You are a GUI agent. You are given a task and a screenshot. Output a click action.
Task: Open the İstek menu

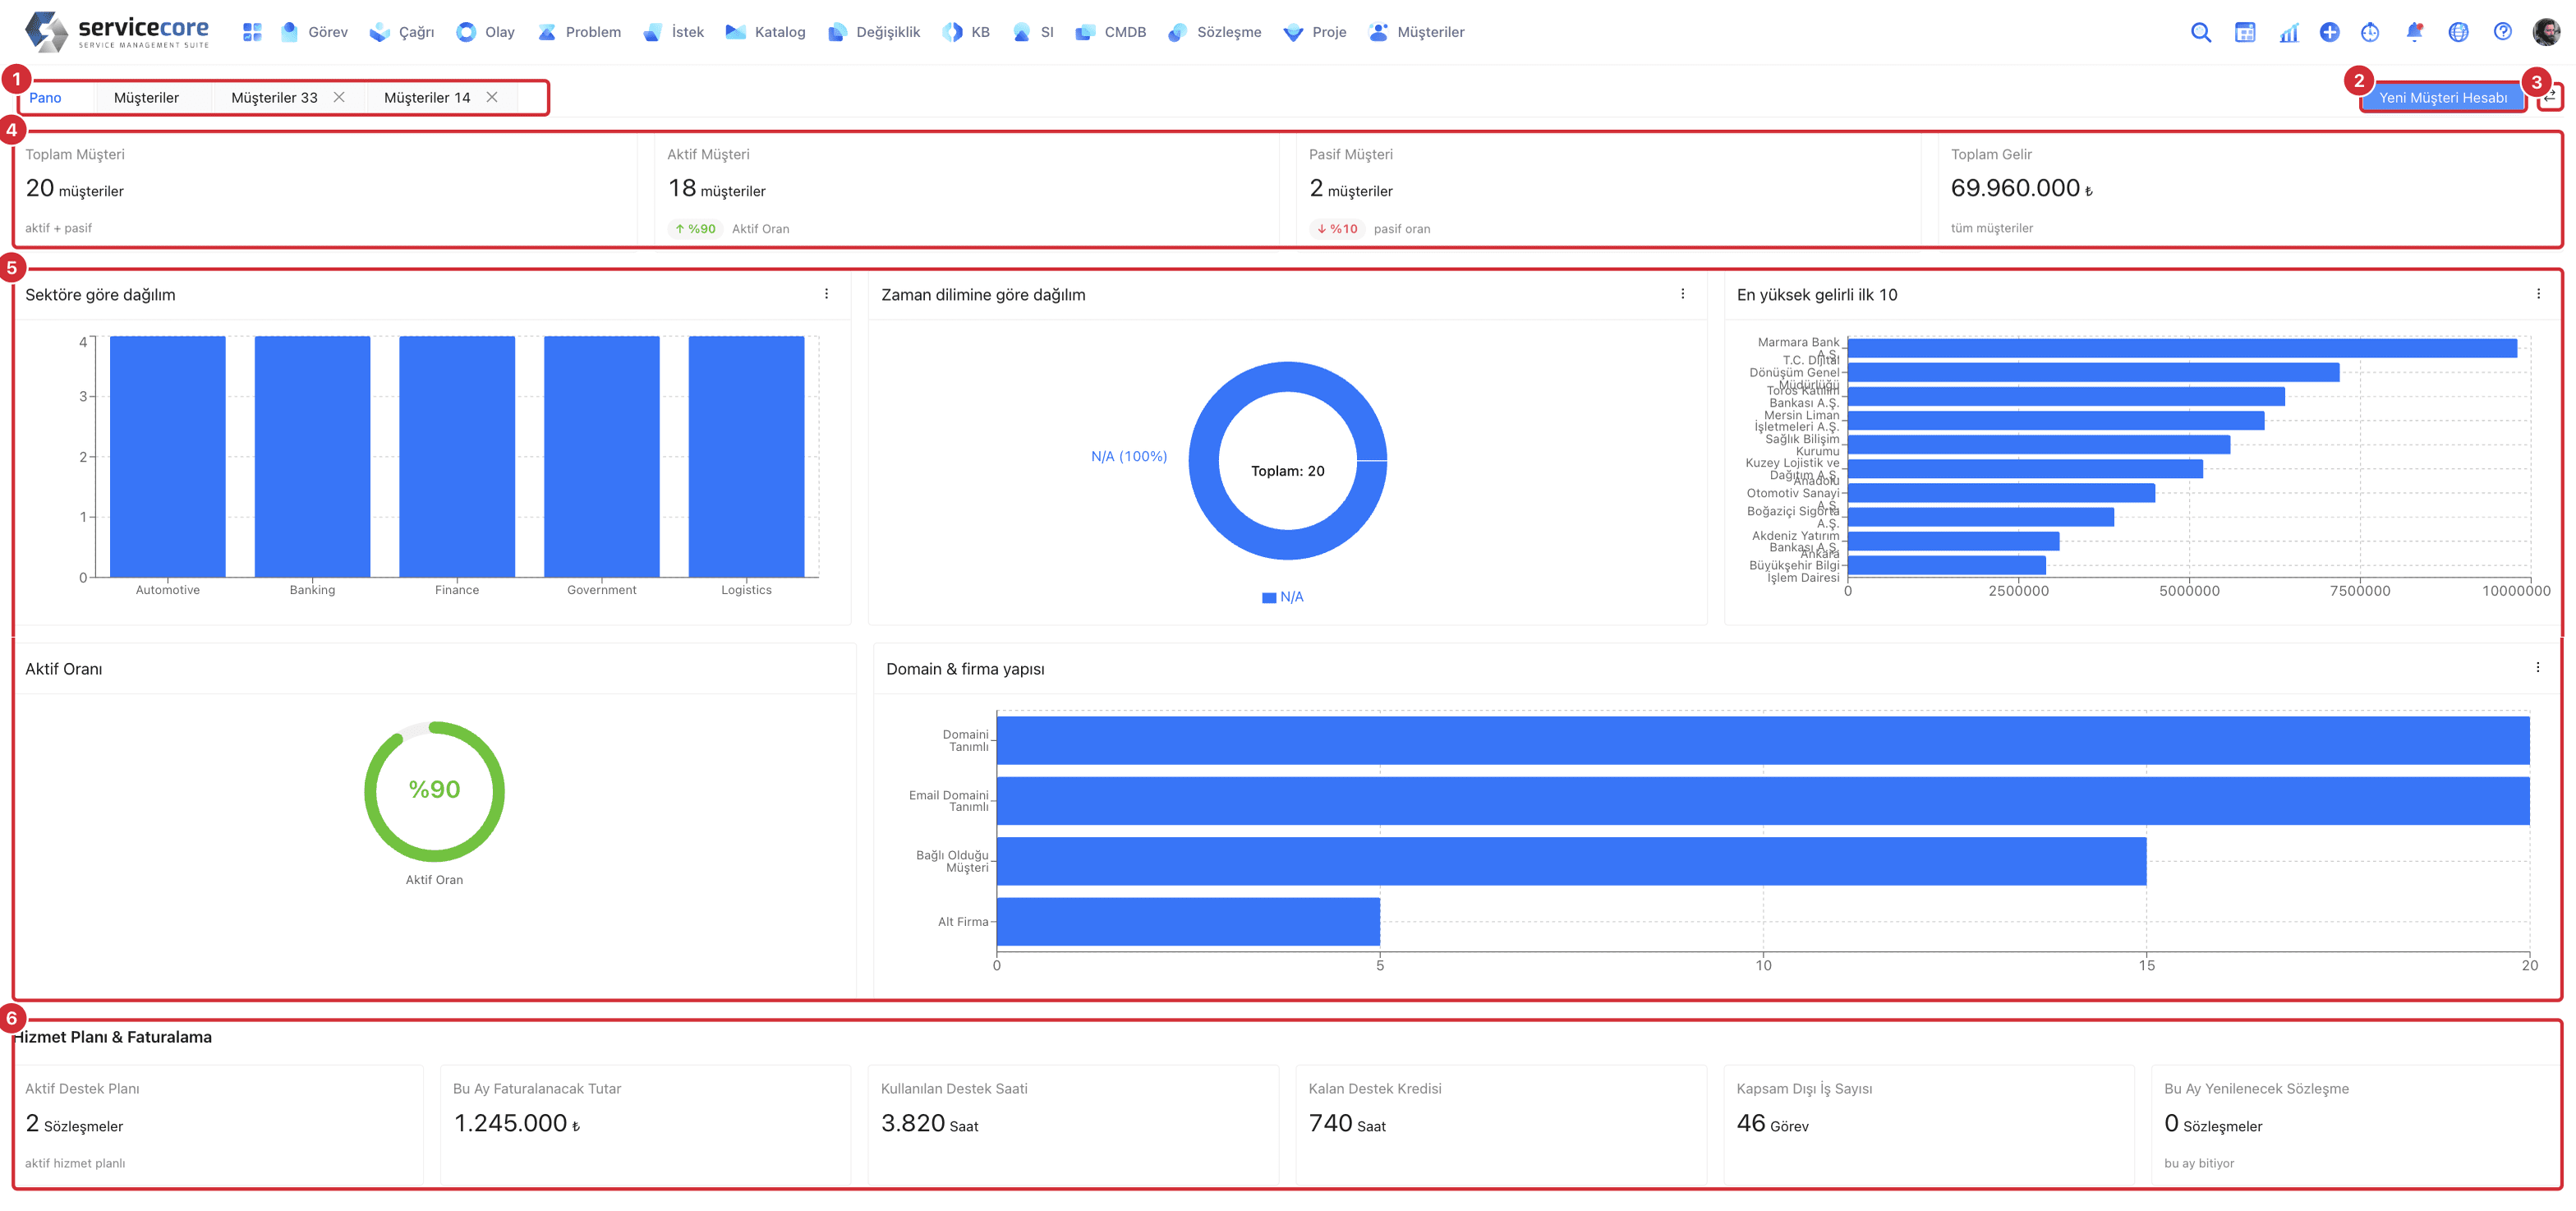point(674,32)
